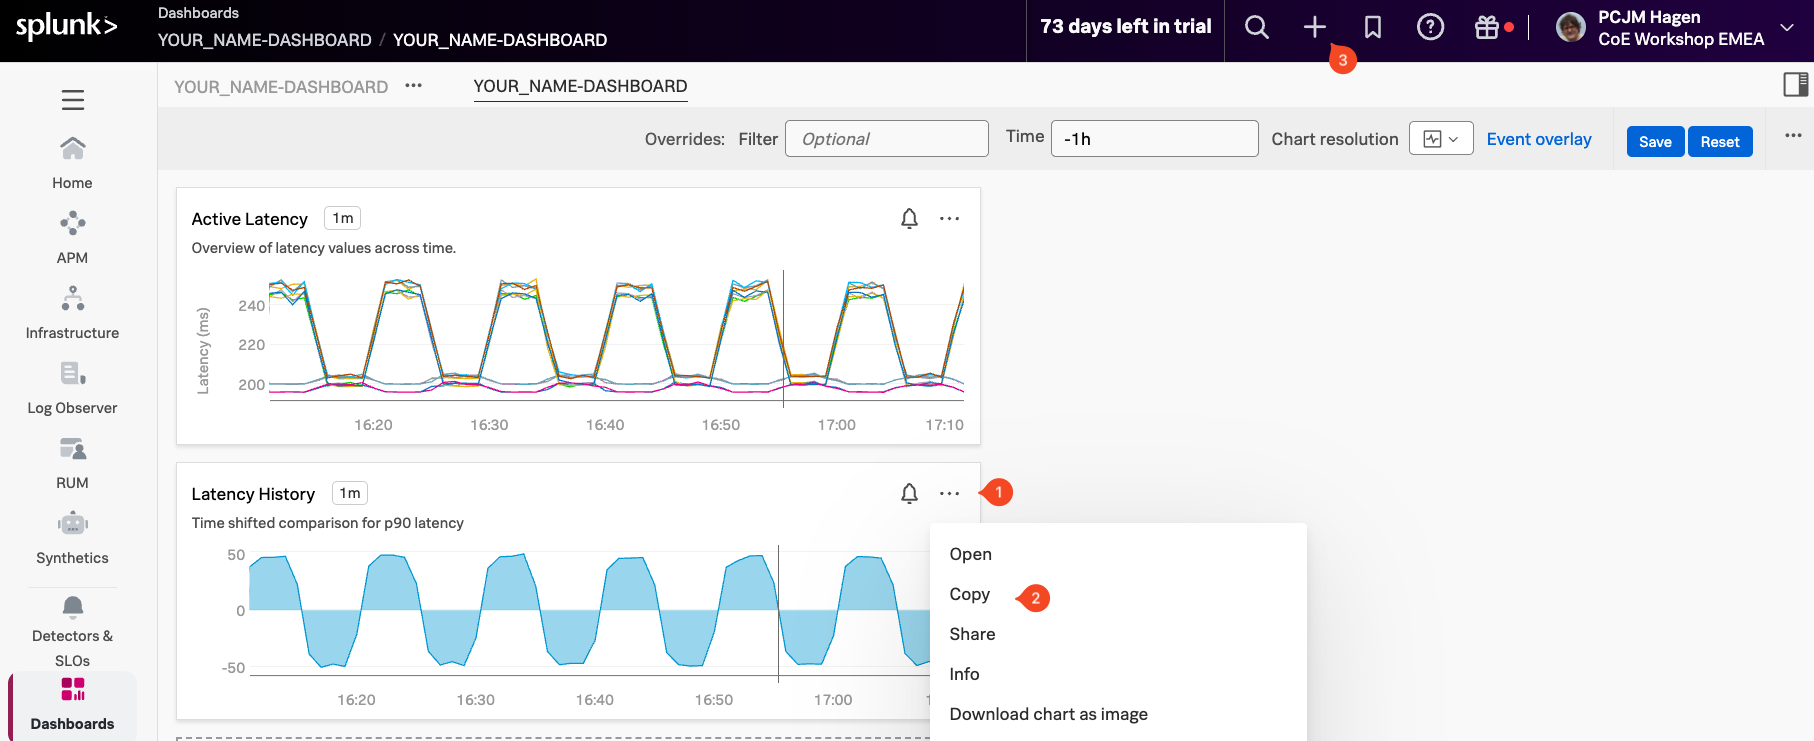Choose Download chart as image

click(1048, 714)
